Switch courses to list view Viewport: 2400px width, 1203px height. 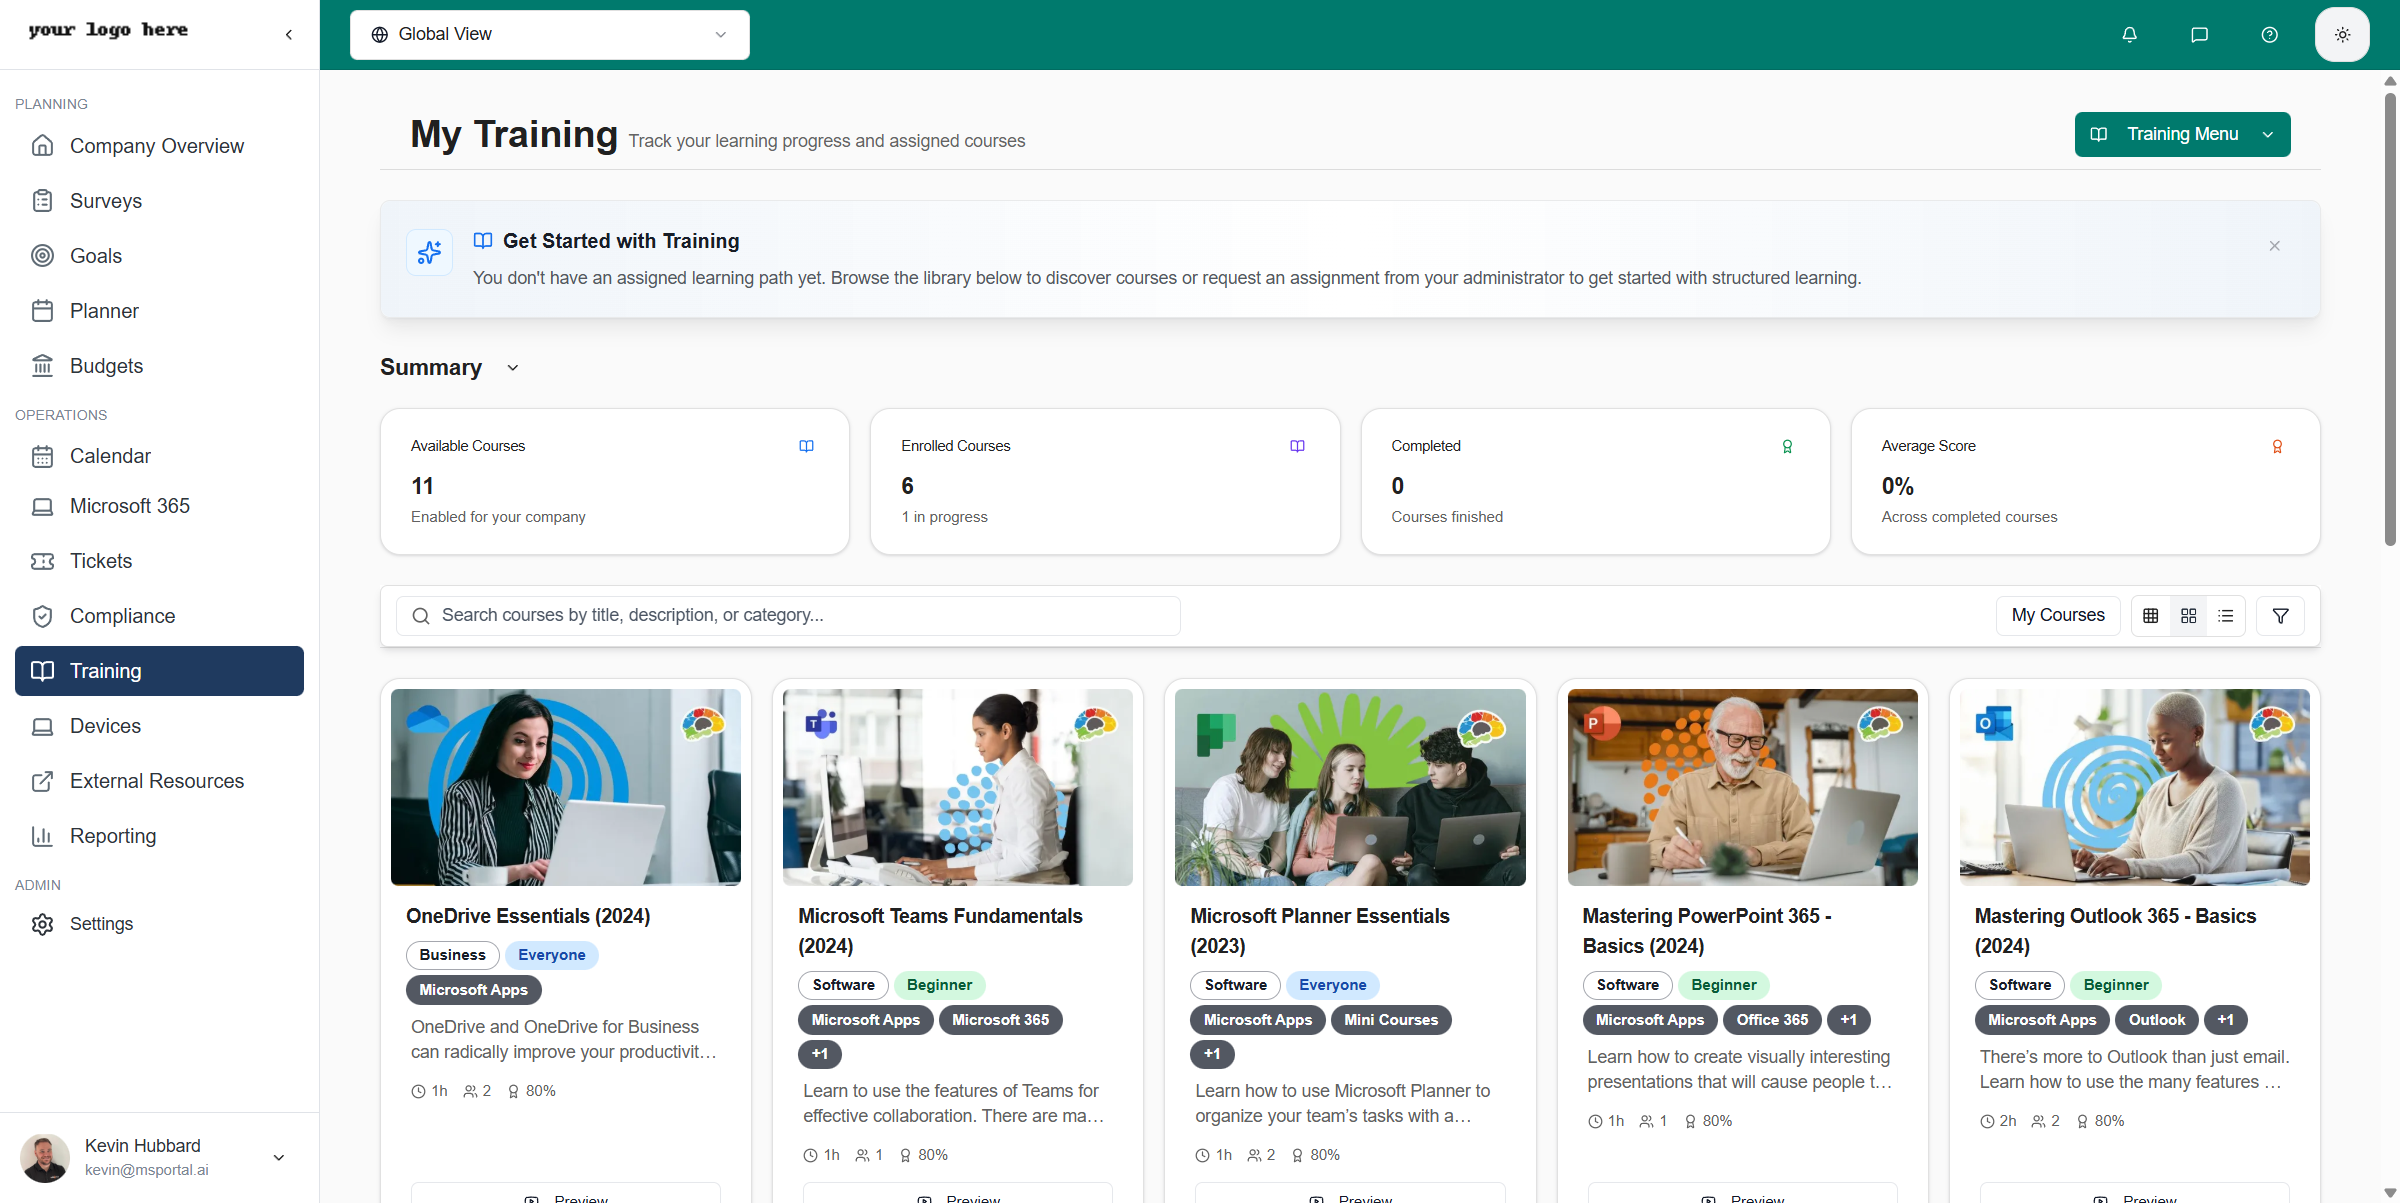coord(2225,615)
